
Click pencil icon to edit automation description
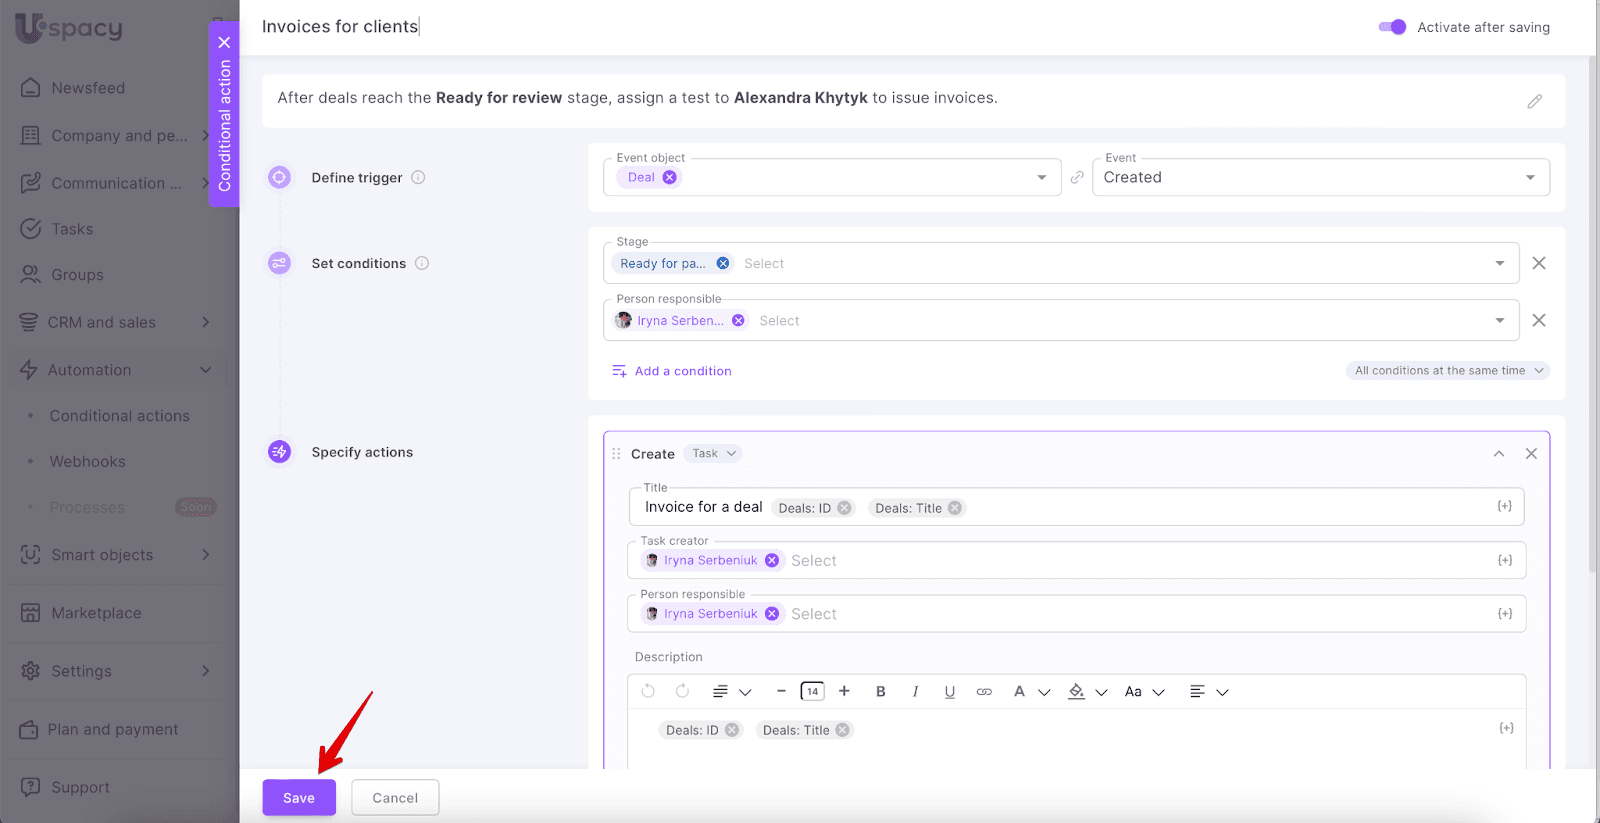point(1534,101)
